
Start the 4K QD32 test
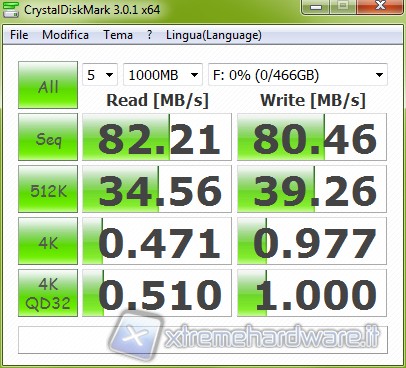(48, 293)
